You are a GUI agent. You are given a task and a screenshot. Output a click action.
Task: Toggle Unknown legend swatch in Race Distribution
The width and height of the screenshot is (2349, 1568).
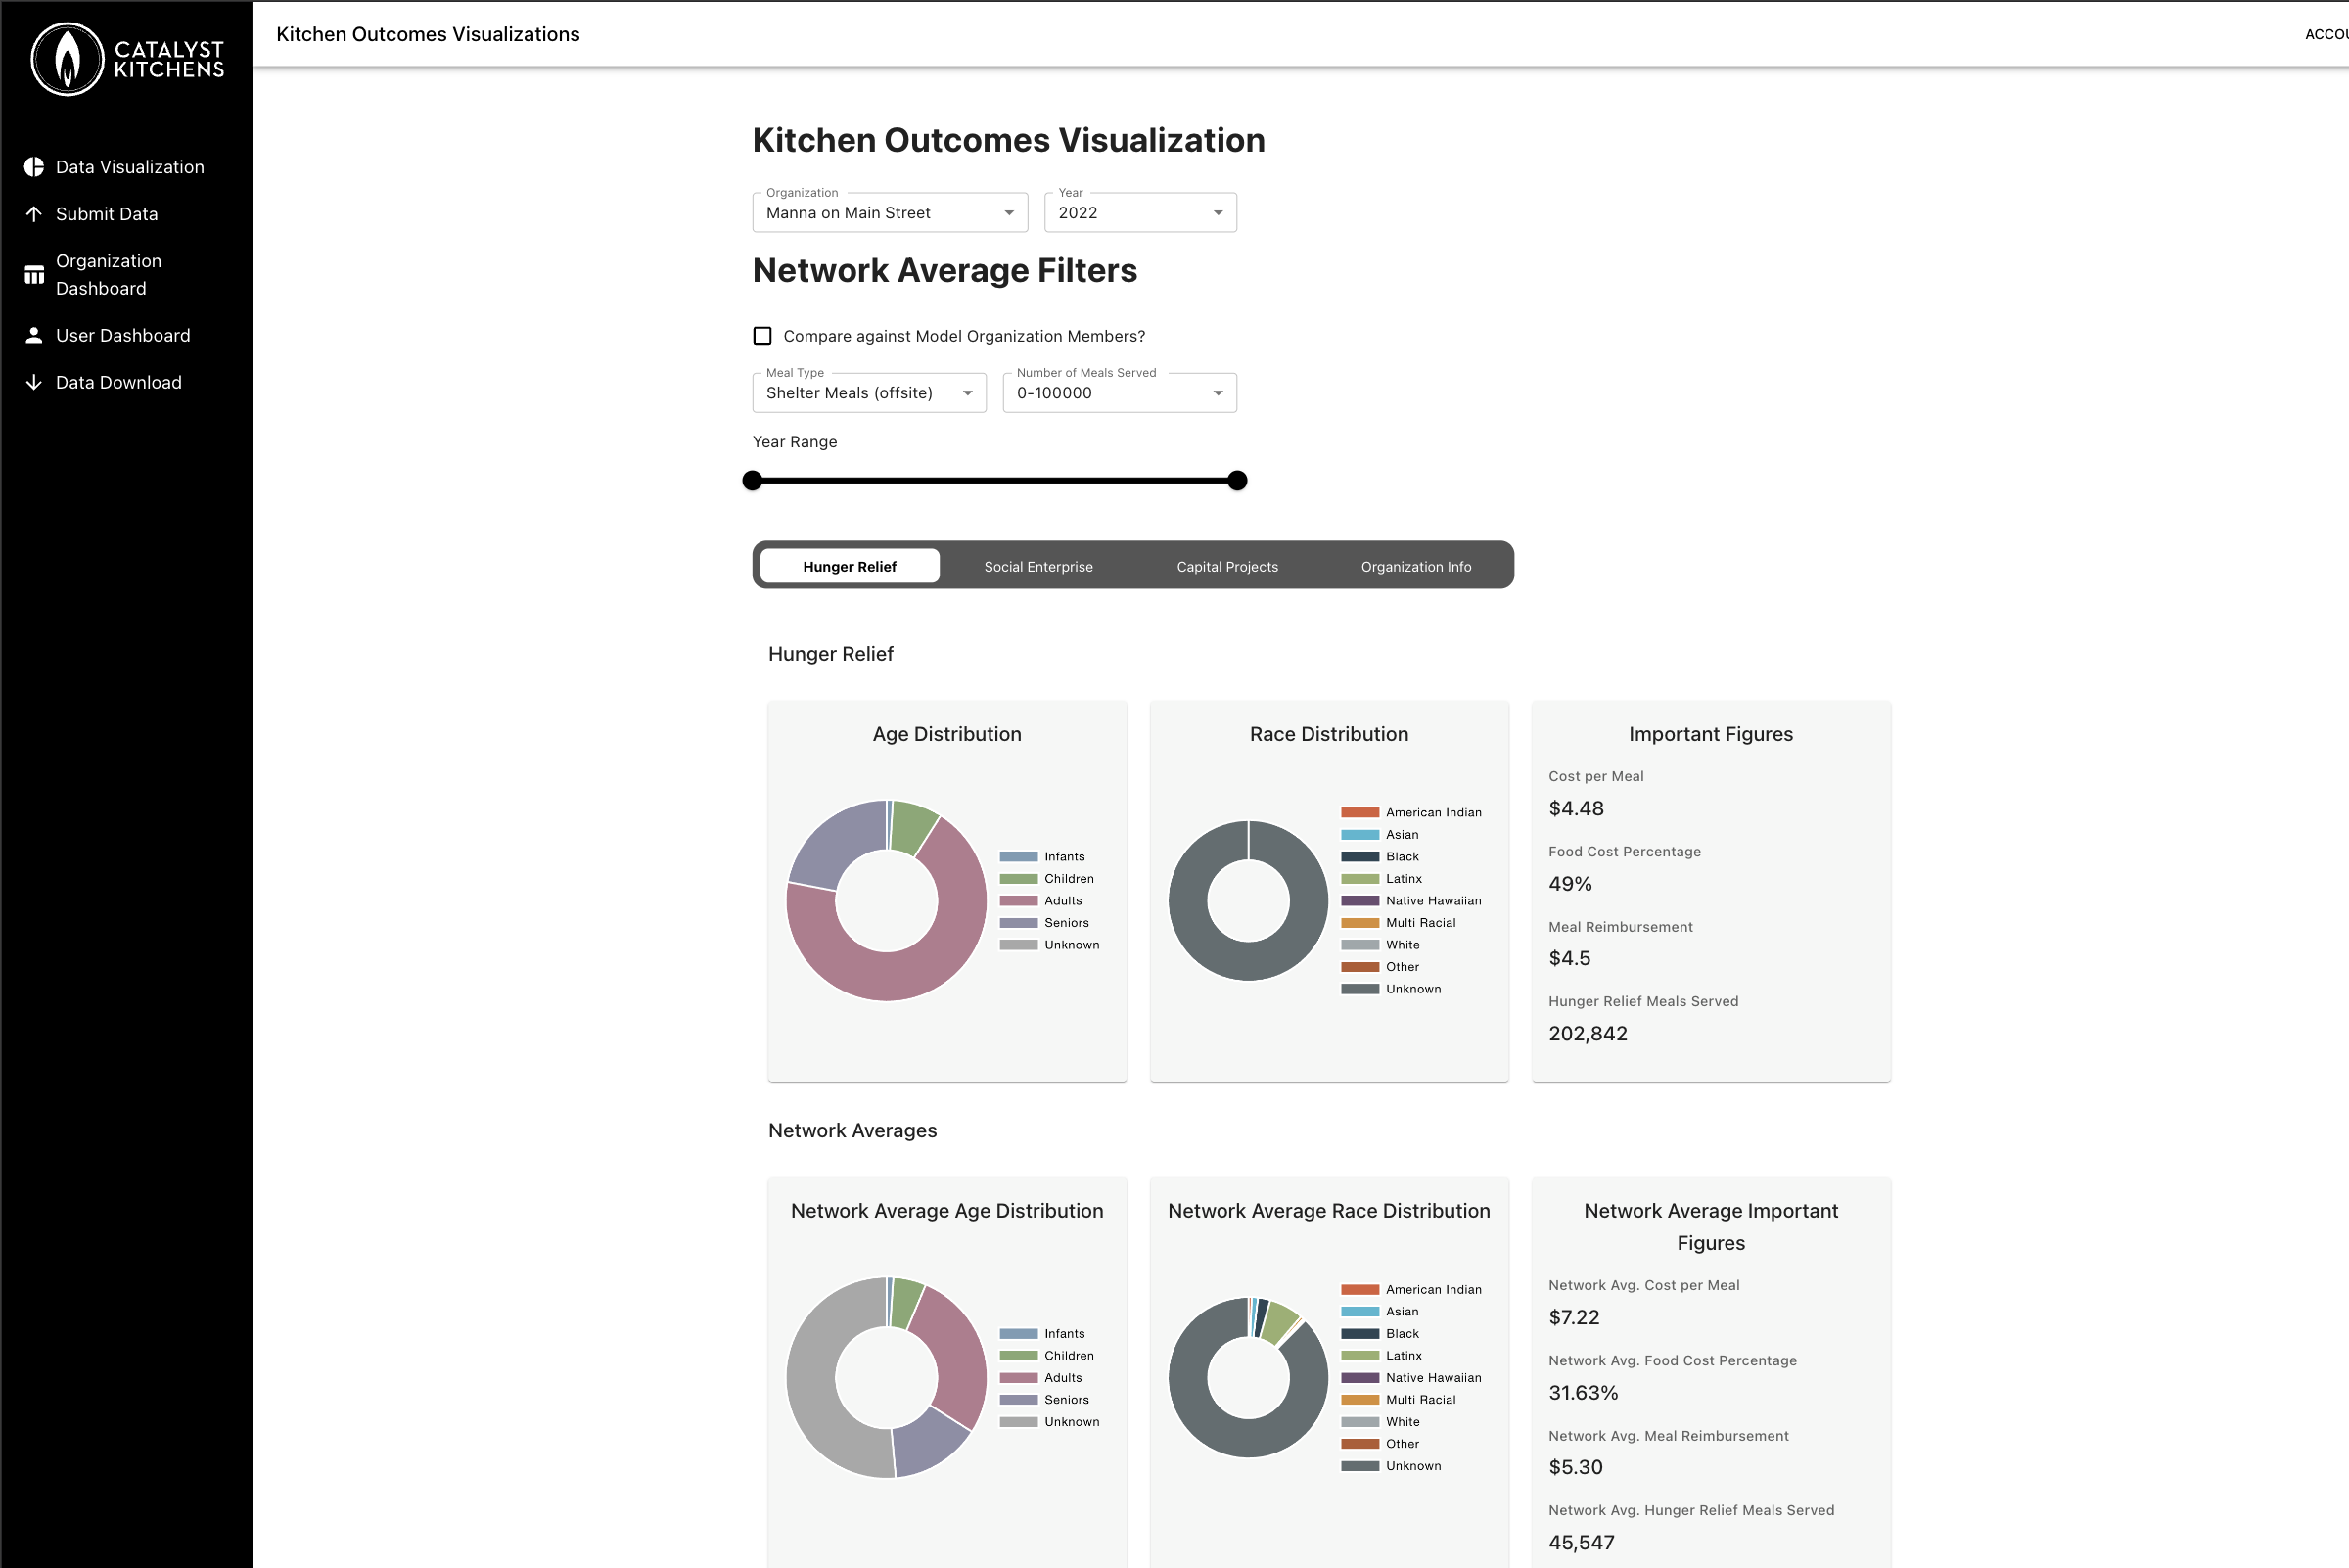pos(1359,989)
